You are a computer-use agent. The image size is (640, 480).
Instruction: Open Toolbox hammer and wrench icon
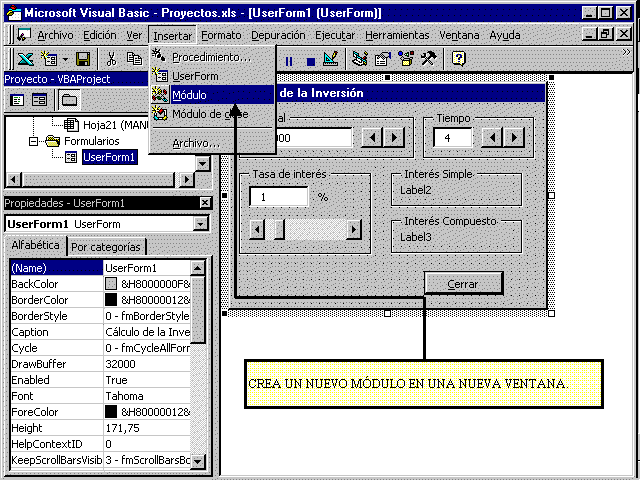[x=429, y=59]
